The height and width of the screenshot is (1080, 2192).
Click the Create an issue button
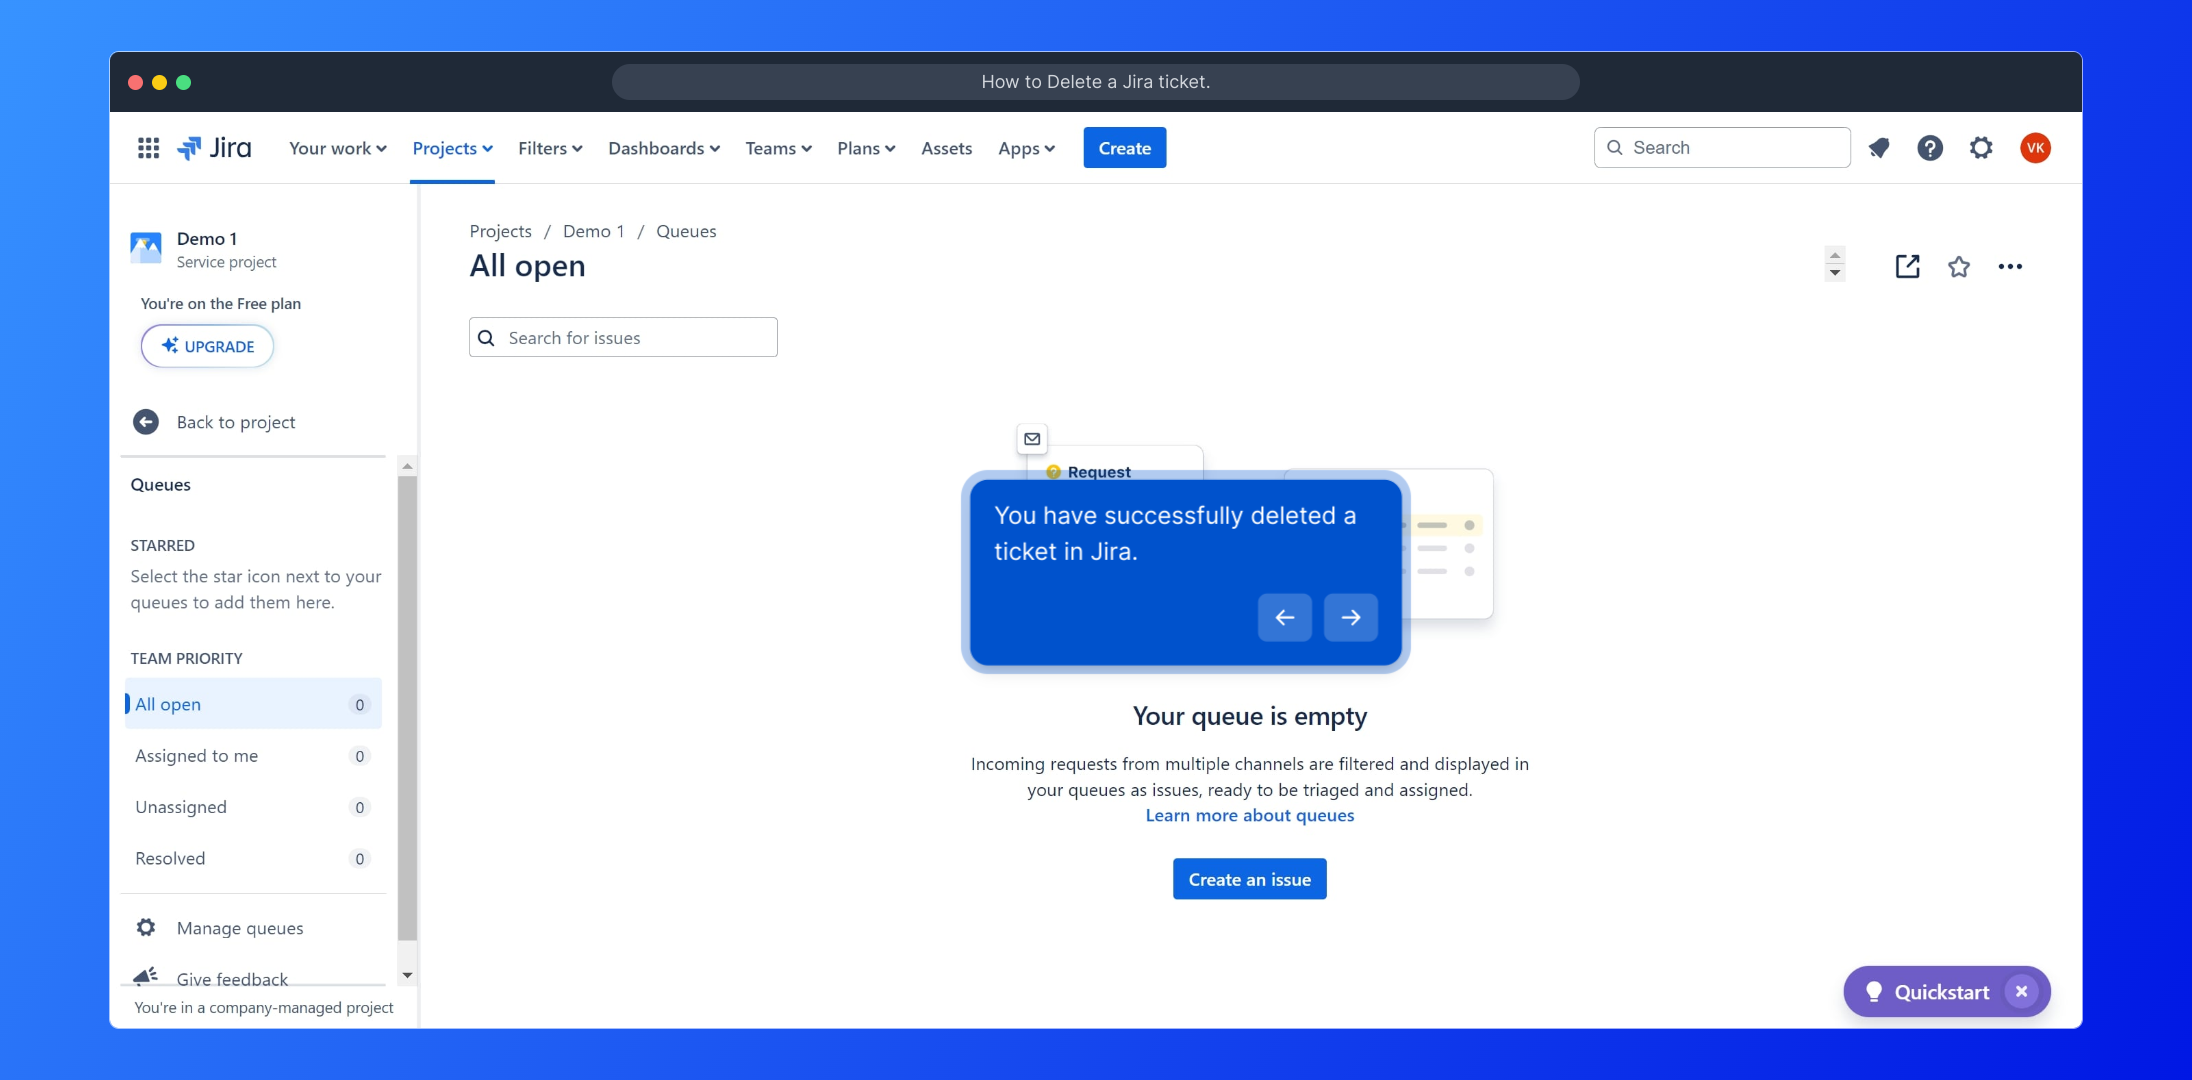1249,879
